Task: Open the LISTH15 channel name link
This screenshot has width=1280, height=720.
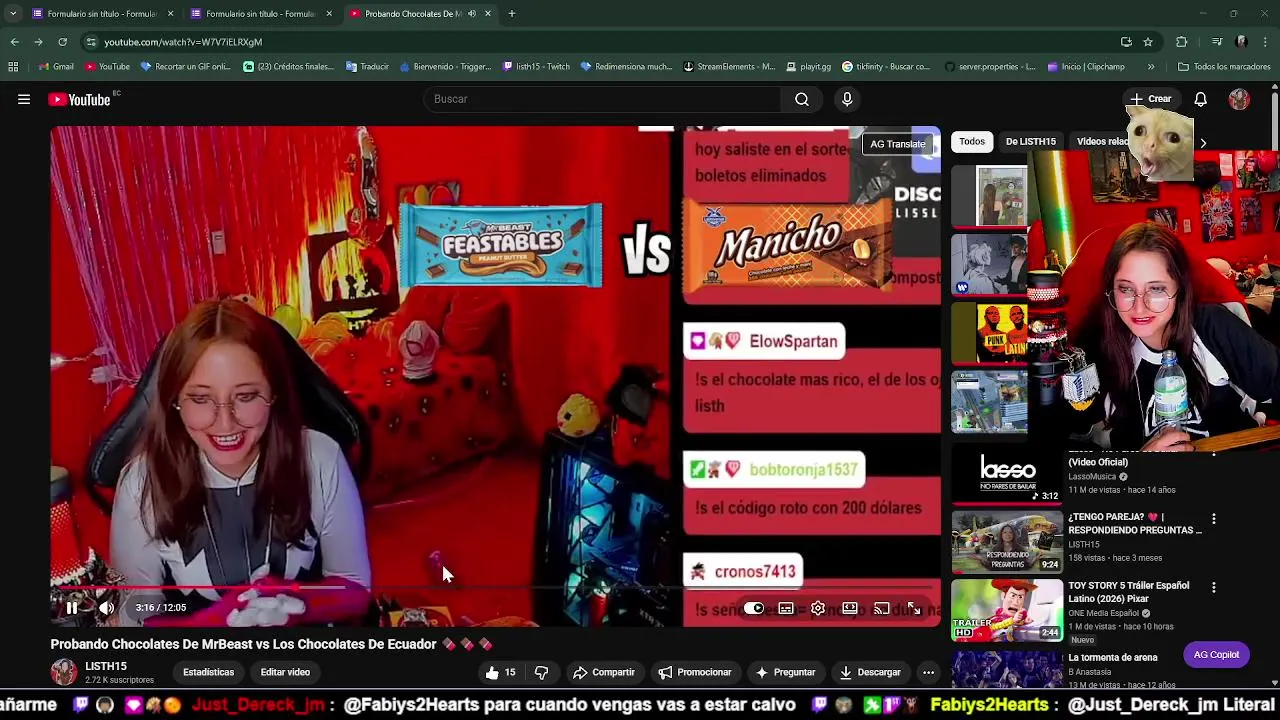Action: [x=106, y=666]
